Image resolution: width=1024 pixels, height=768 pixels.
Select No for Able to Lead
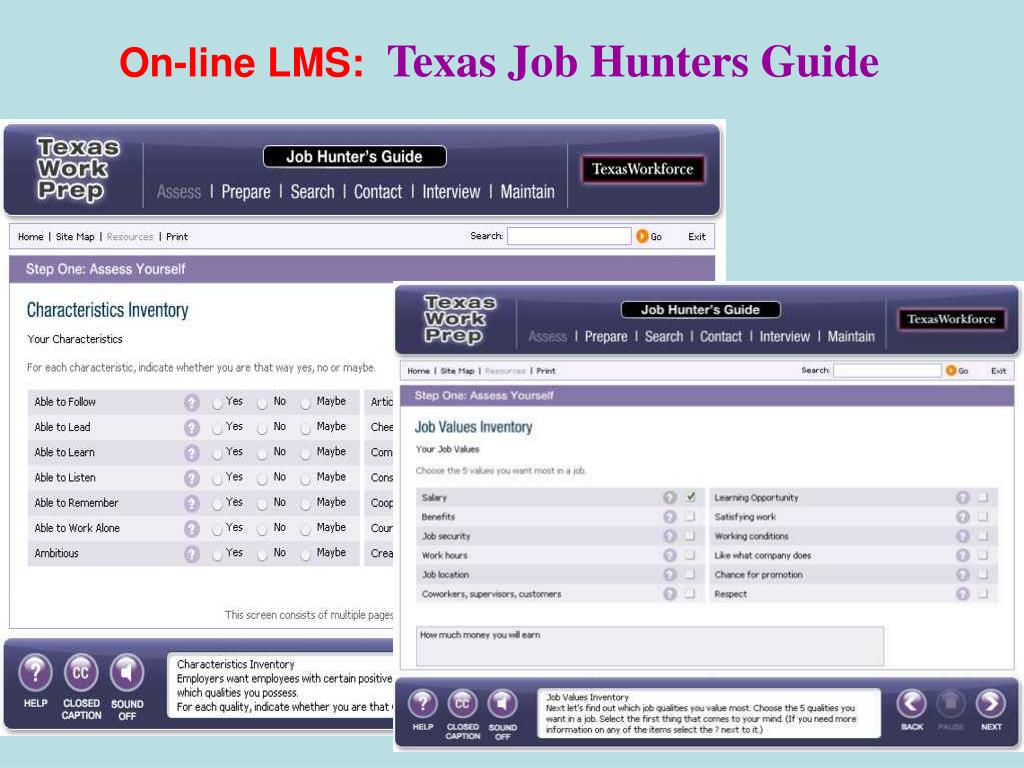coord(262,429)
